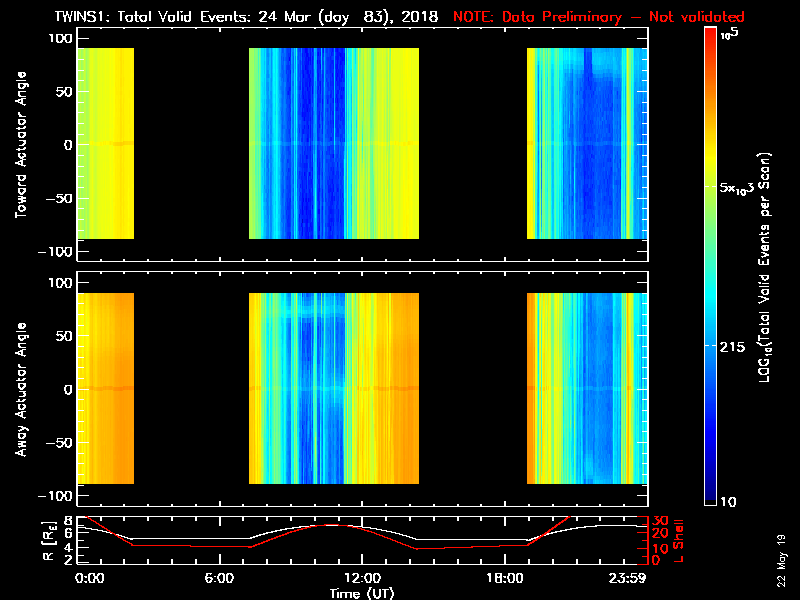
Task: Select the red Data Preliminary note text
Action: point(599,17)
